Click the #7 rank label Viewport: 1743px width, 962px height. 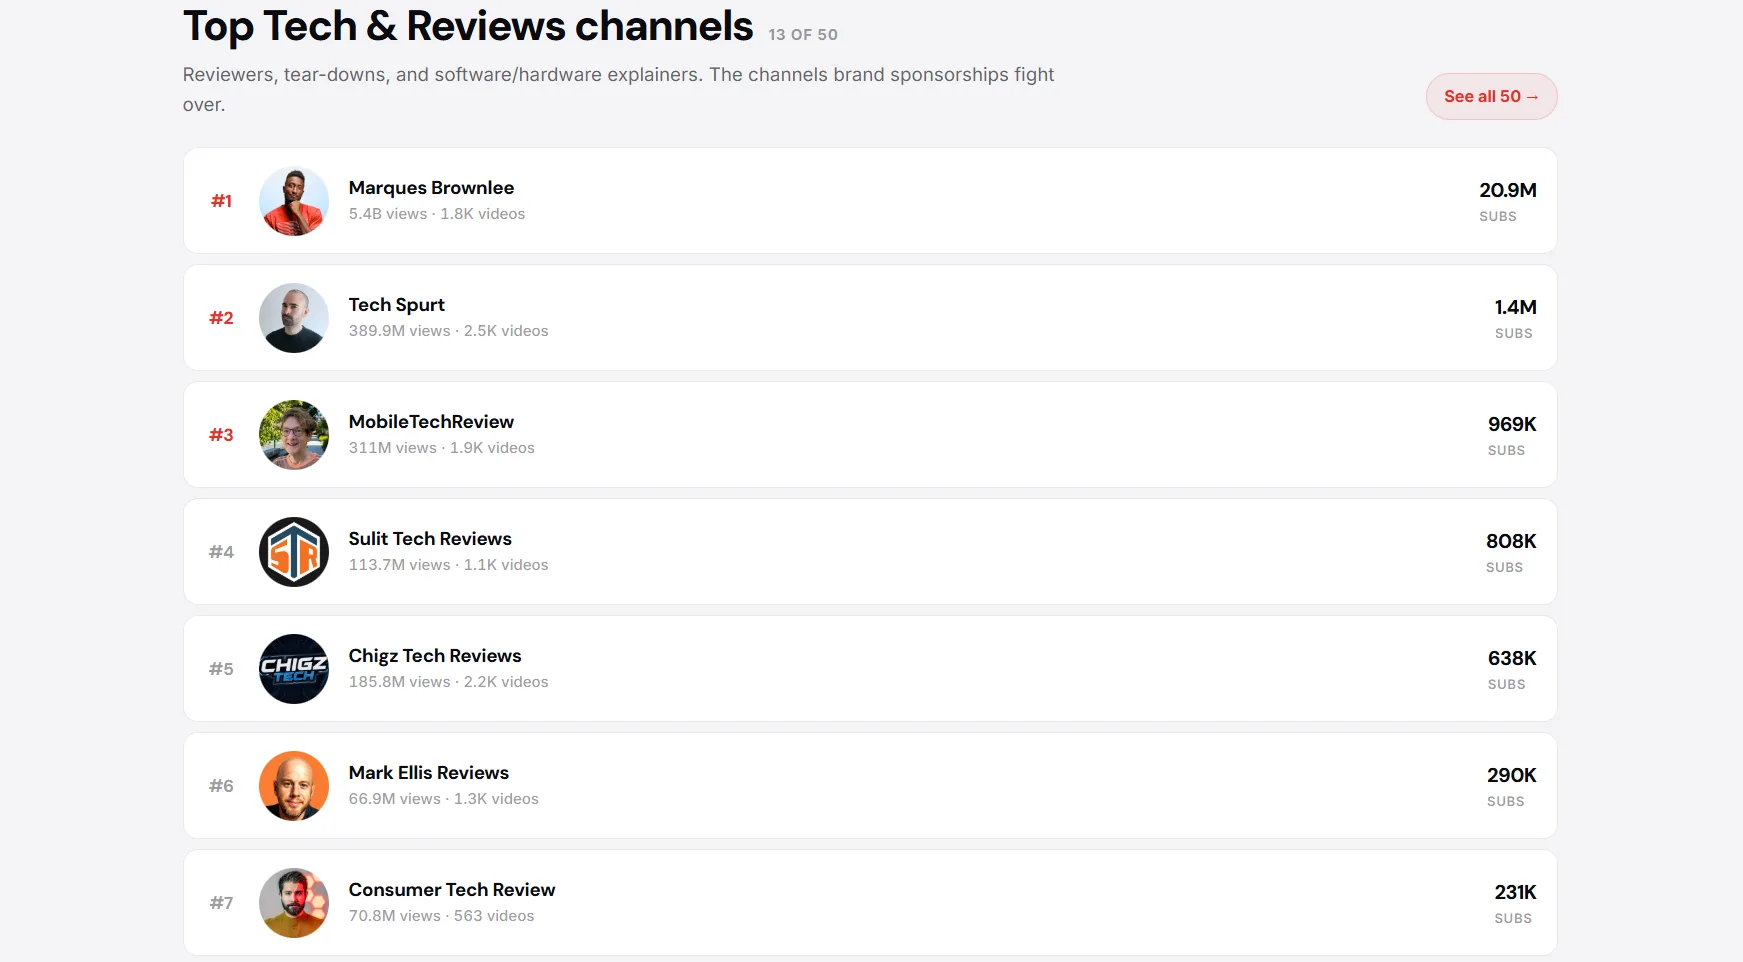pos(221,903)
